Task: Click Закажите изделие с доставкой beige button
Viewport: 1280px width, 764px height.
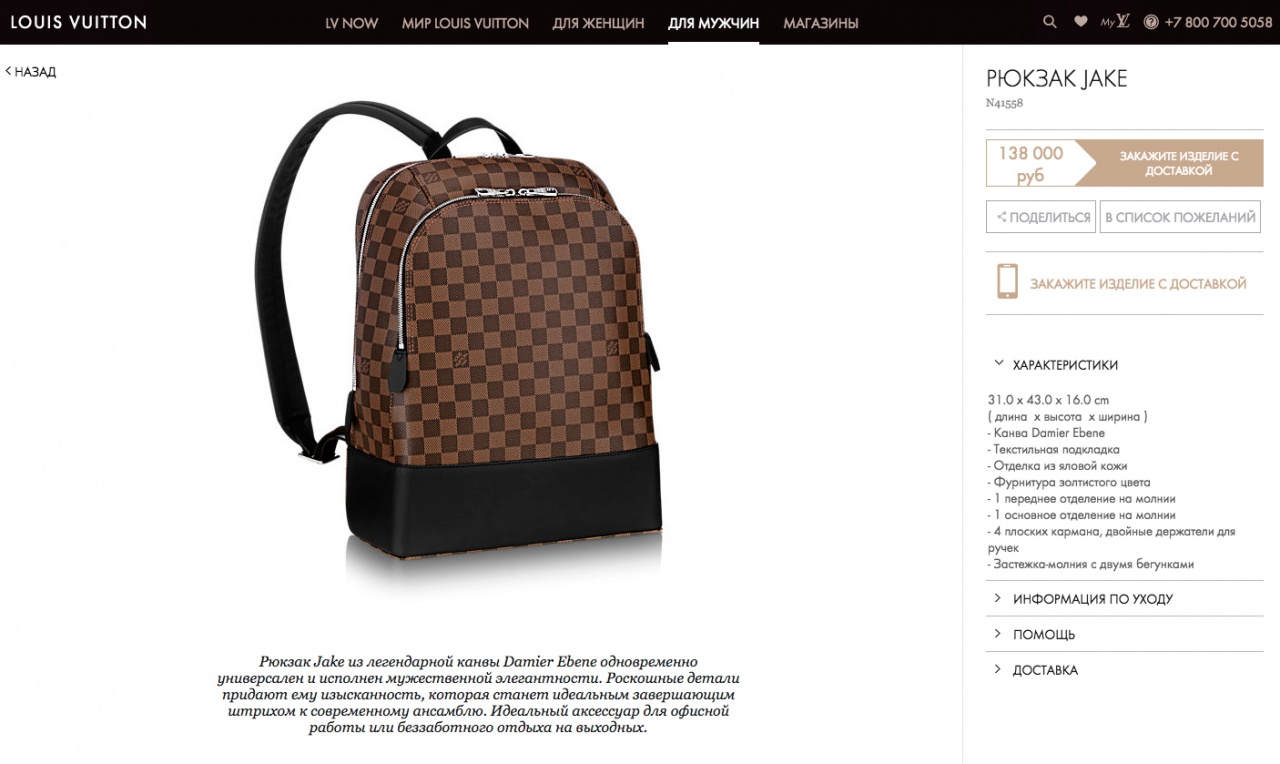Action: pyautogui.click(x=1169, y=163)
